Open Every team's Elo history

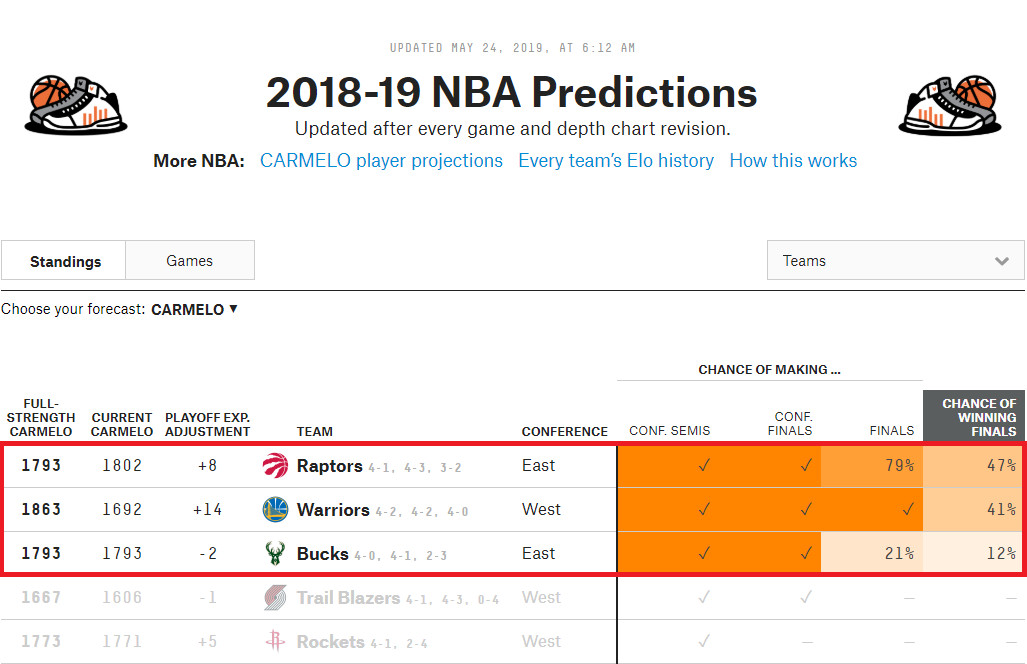[x=616, y=160]
